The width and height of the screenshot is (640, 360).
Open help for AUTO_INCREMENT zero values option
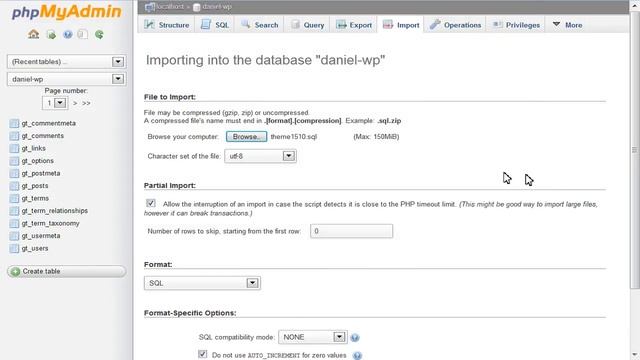[357, 356]
